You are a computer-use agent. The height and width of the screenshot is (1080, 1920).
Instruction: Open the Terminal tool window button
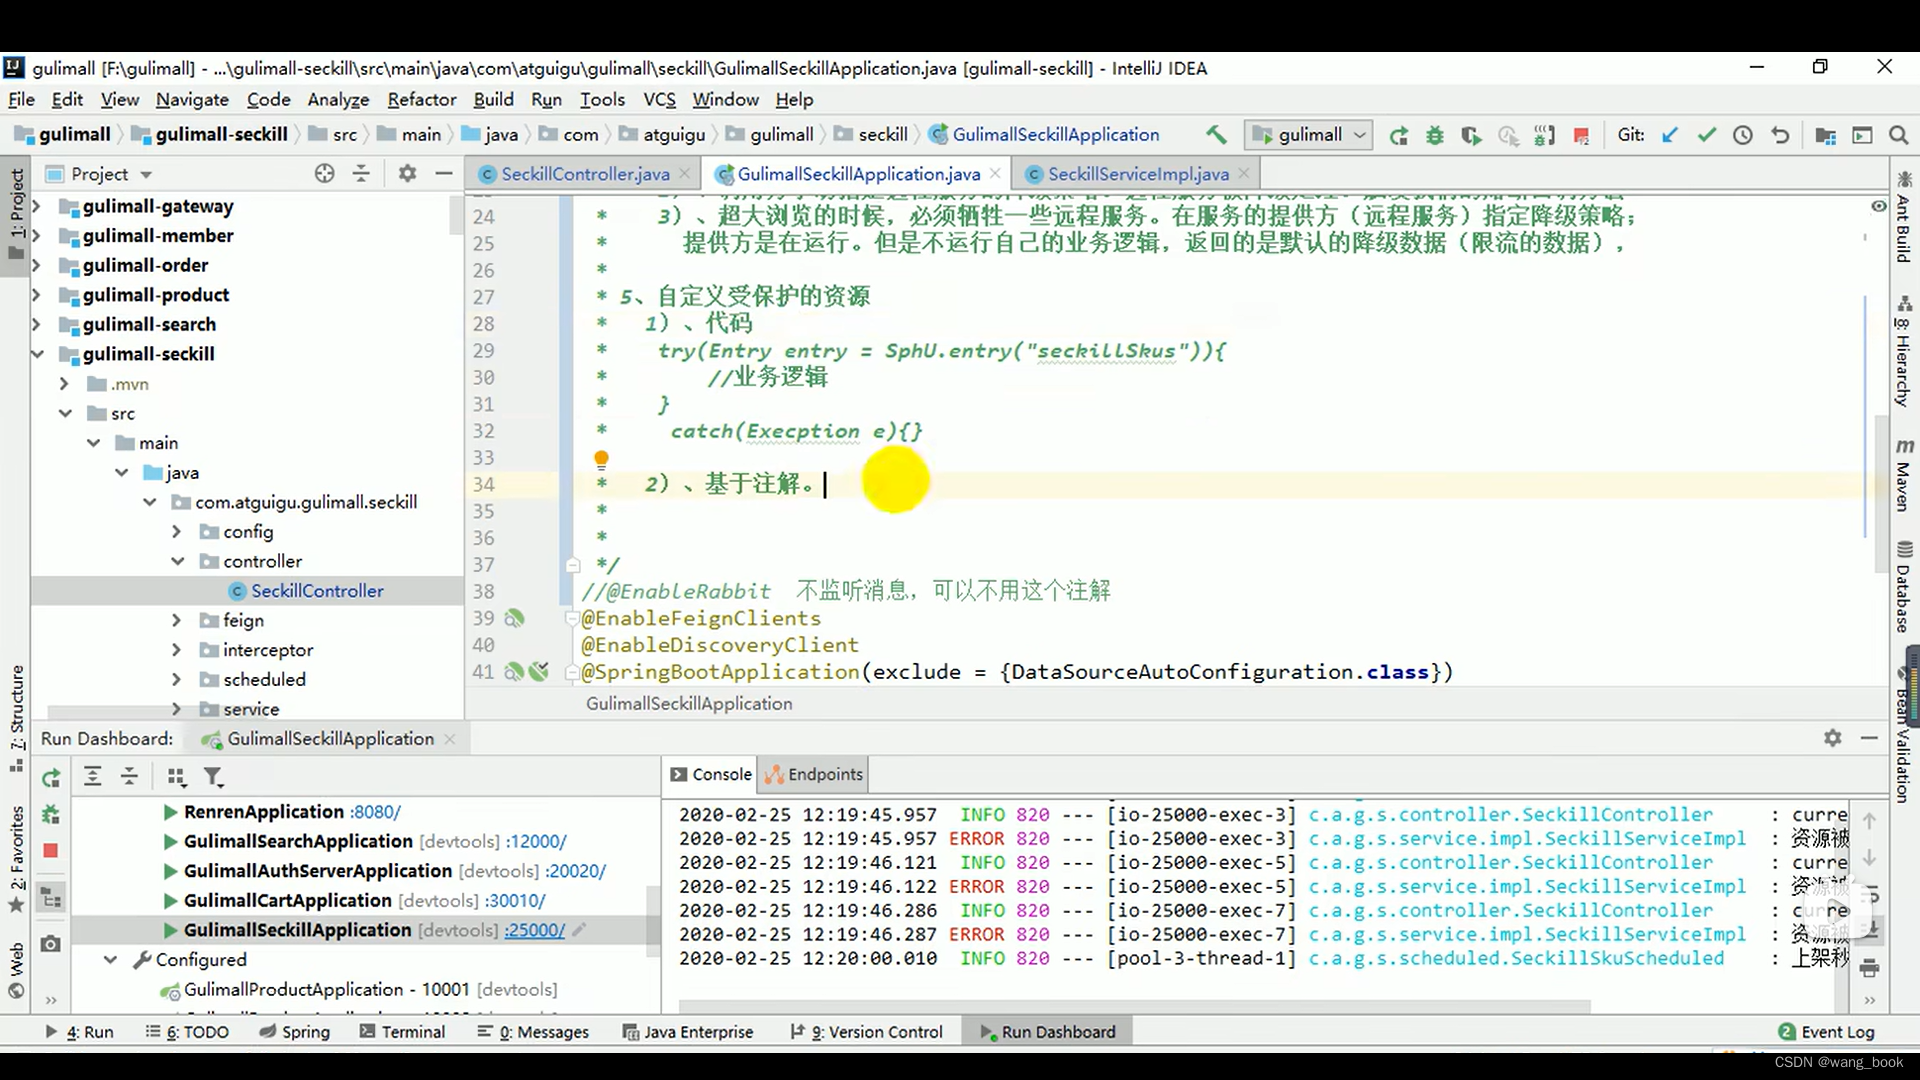coord(402,1031)
